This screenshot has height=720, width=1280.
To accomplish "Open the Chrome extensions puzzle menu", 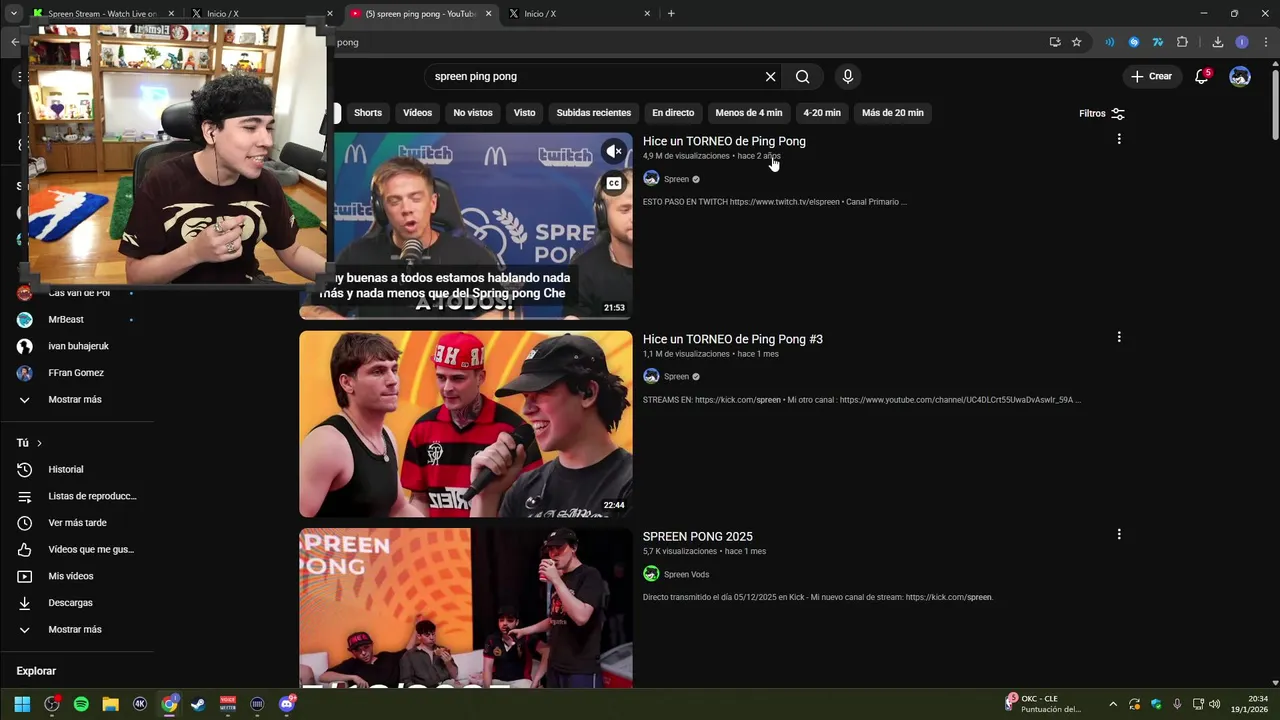I will pyautogui.click(x=1182, y=42).
